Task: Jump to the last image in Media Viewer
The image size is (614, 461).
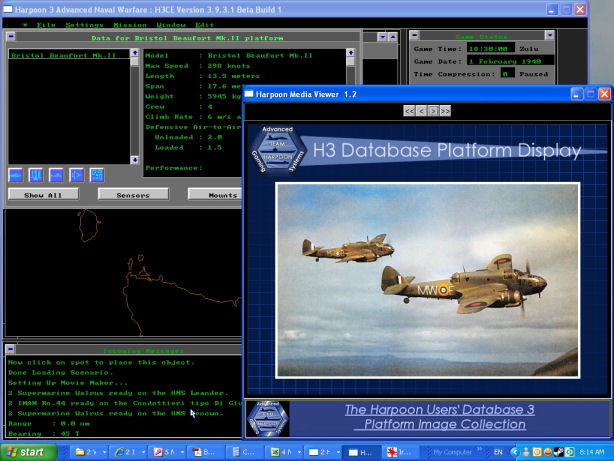Action: (444, 110)
